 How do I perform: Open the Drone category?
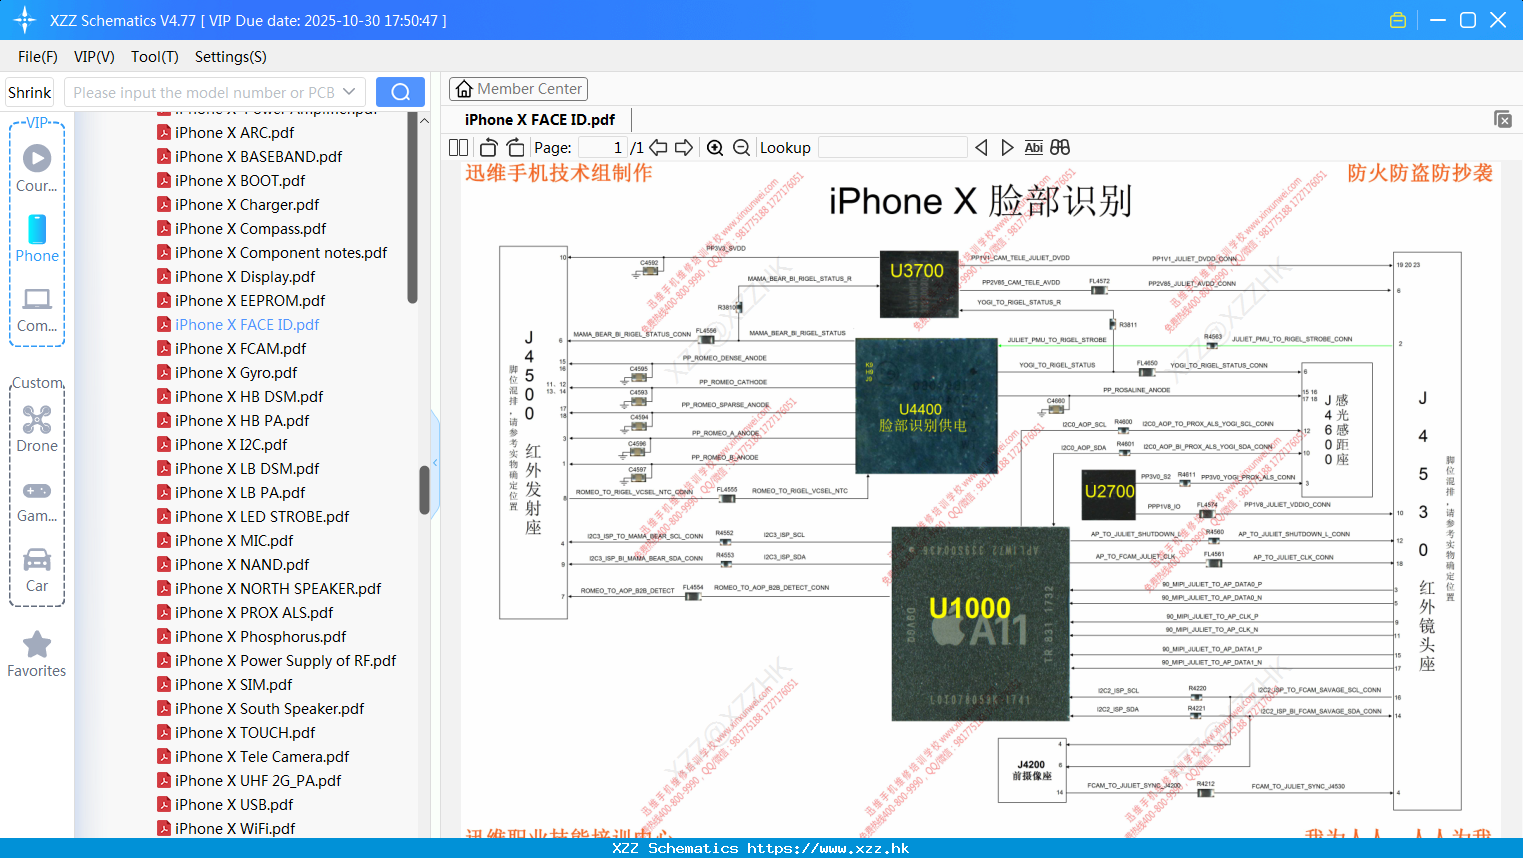[37, 430]
